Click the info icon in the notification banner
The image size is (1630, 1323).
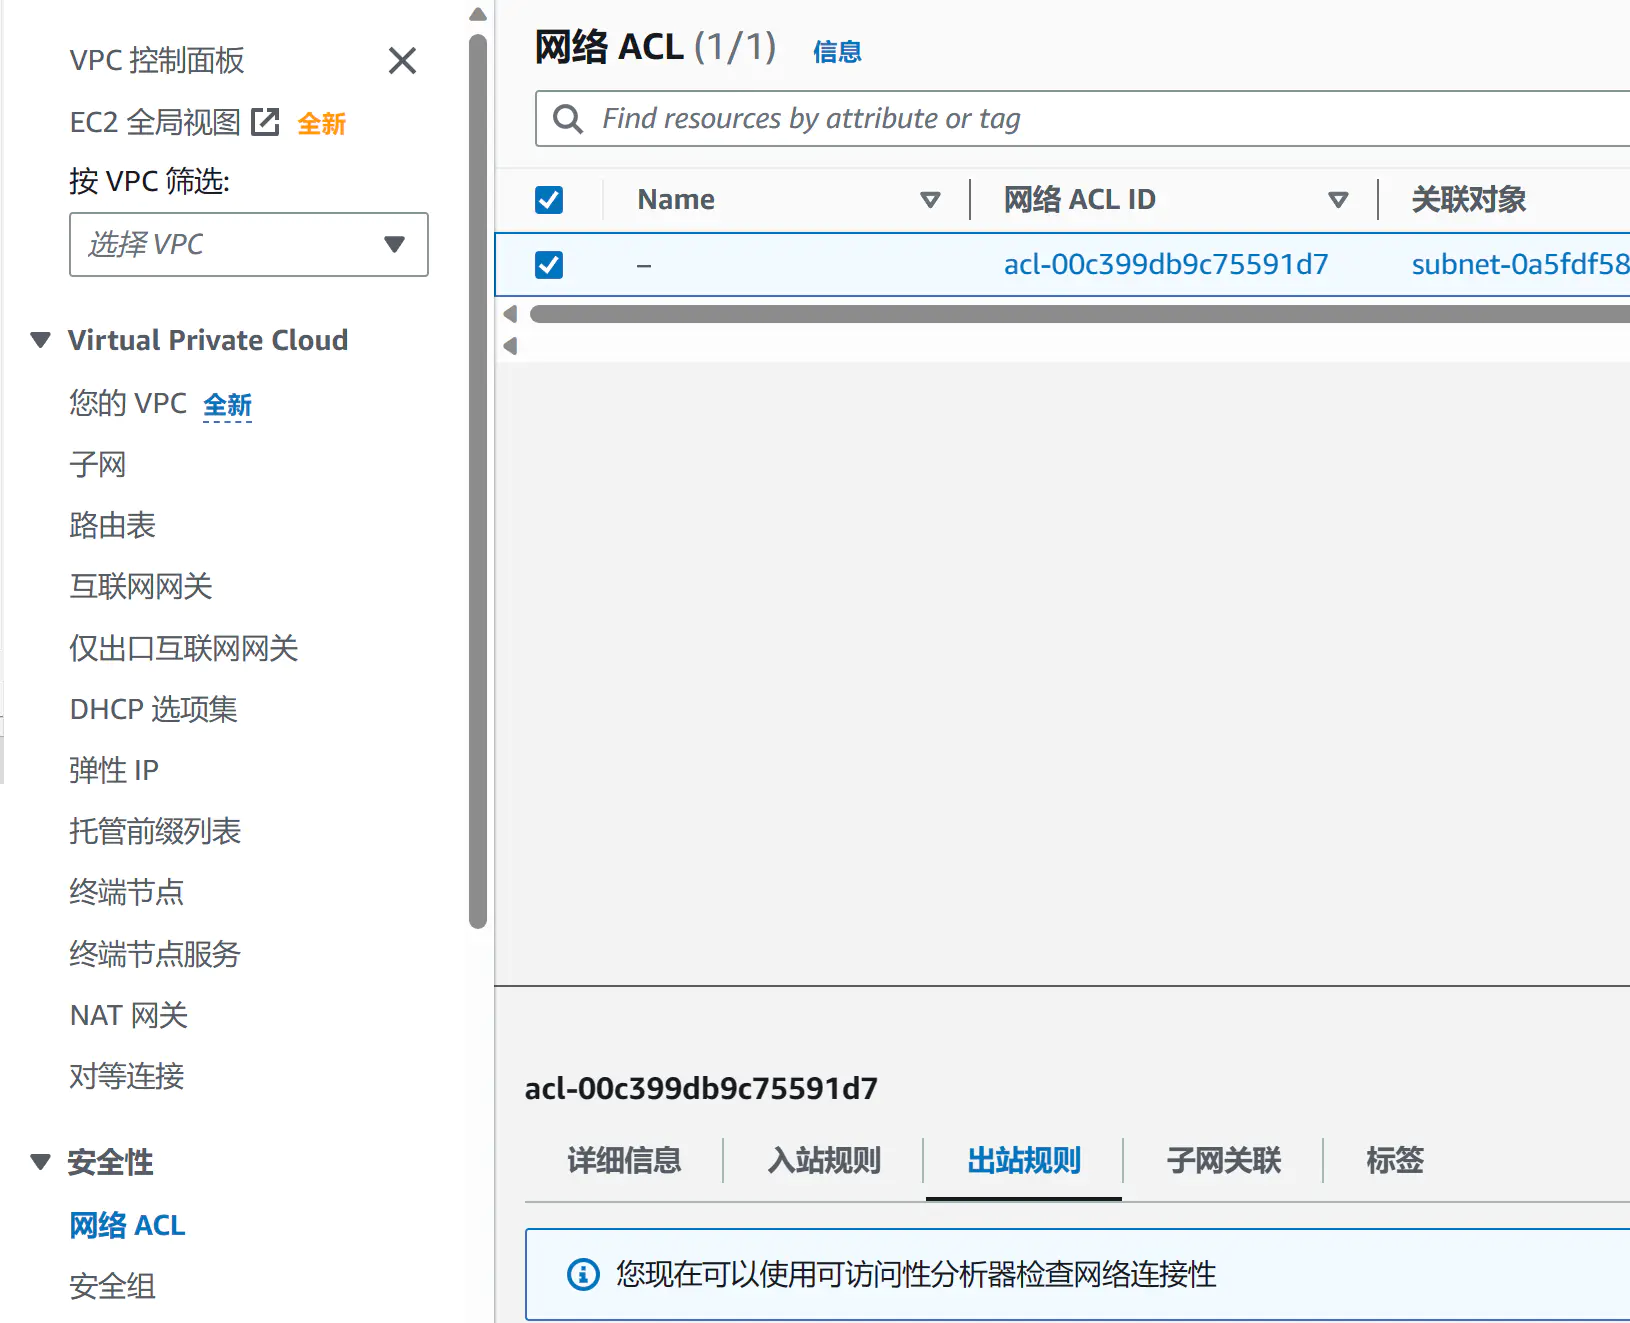coord(583,1274)
